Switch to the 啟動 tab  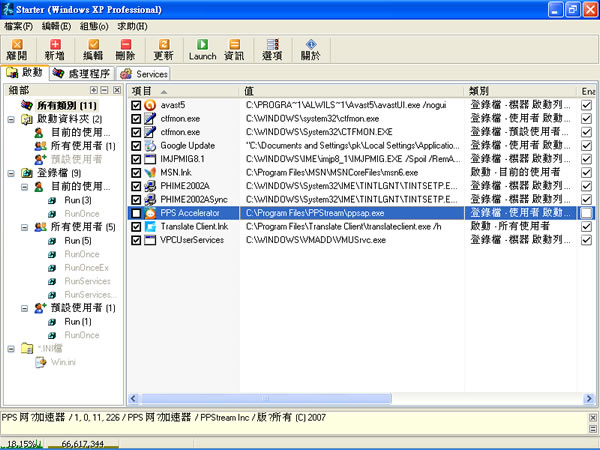tap(24, 72)
